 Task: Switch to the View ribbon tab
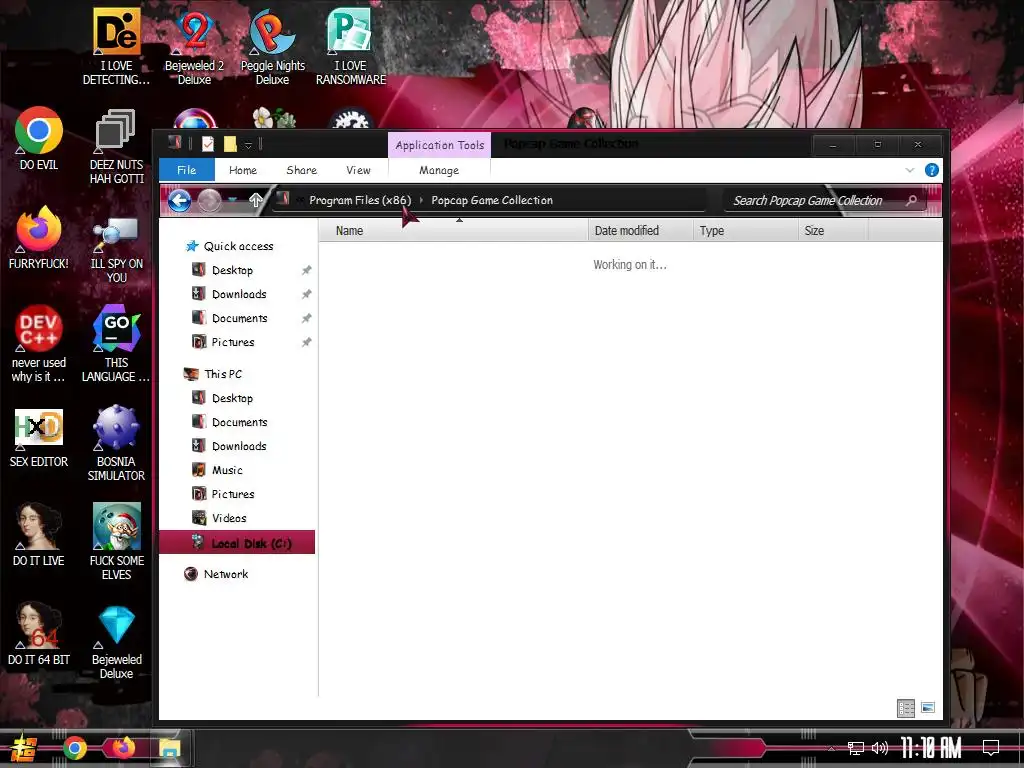point(359,170)
